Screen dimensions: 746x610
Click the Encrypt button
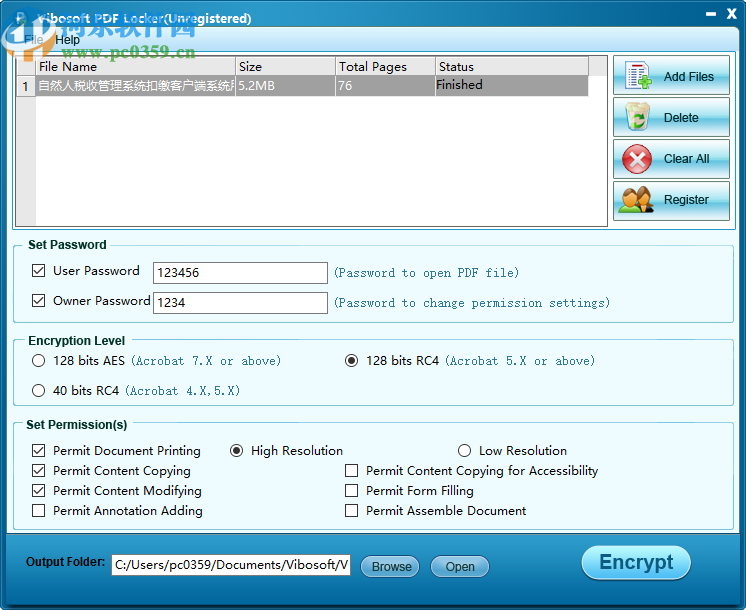pyautogui.click(x=636, y=562)
